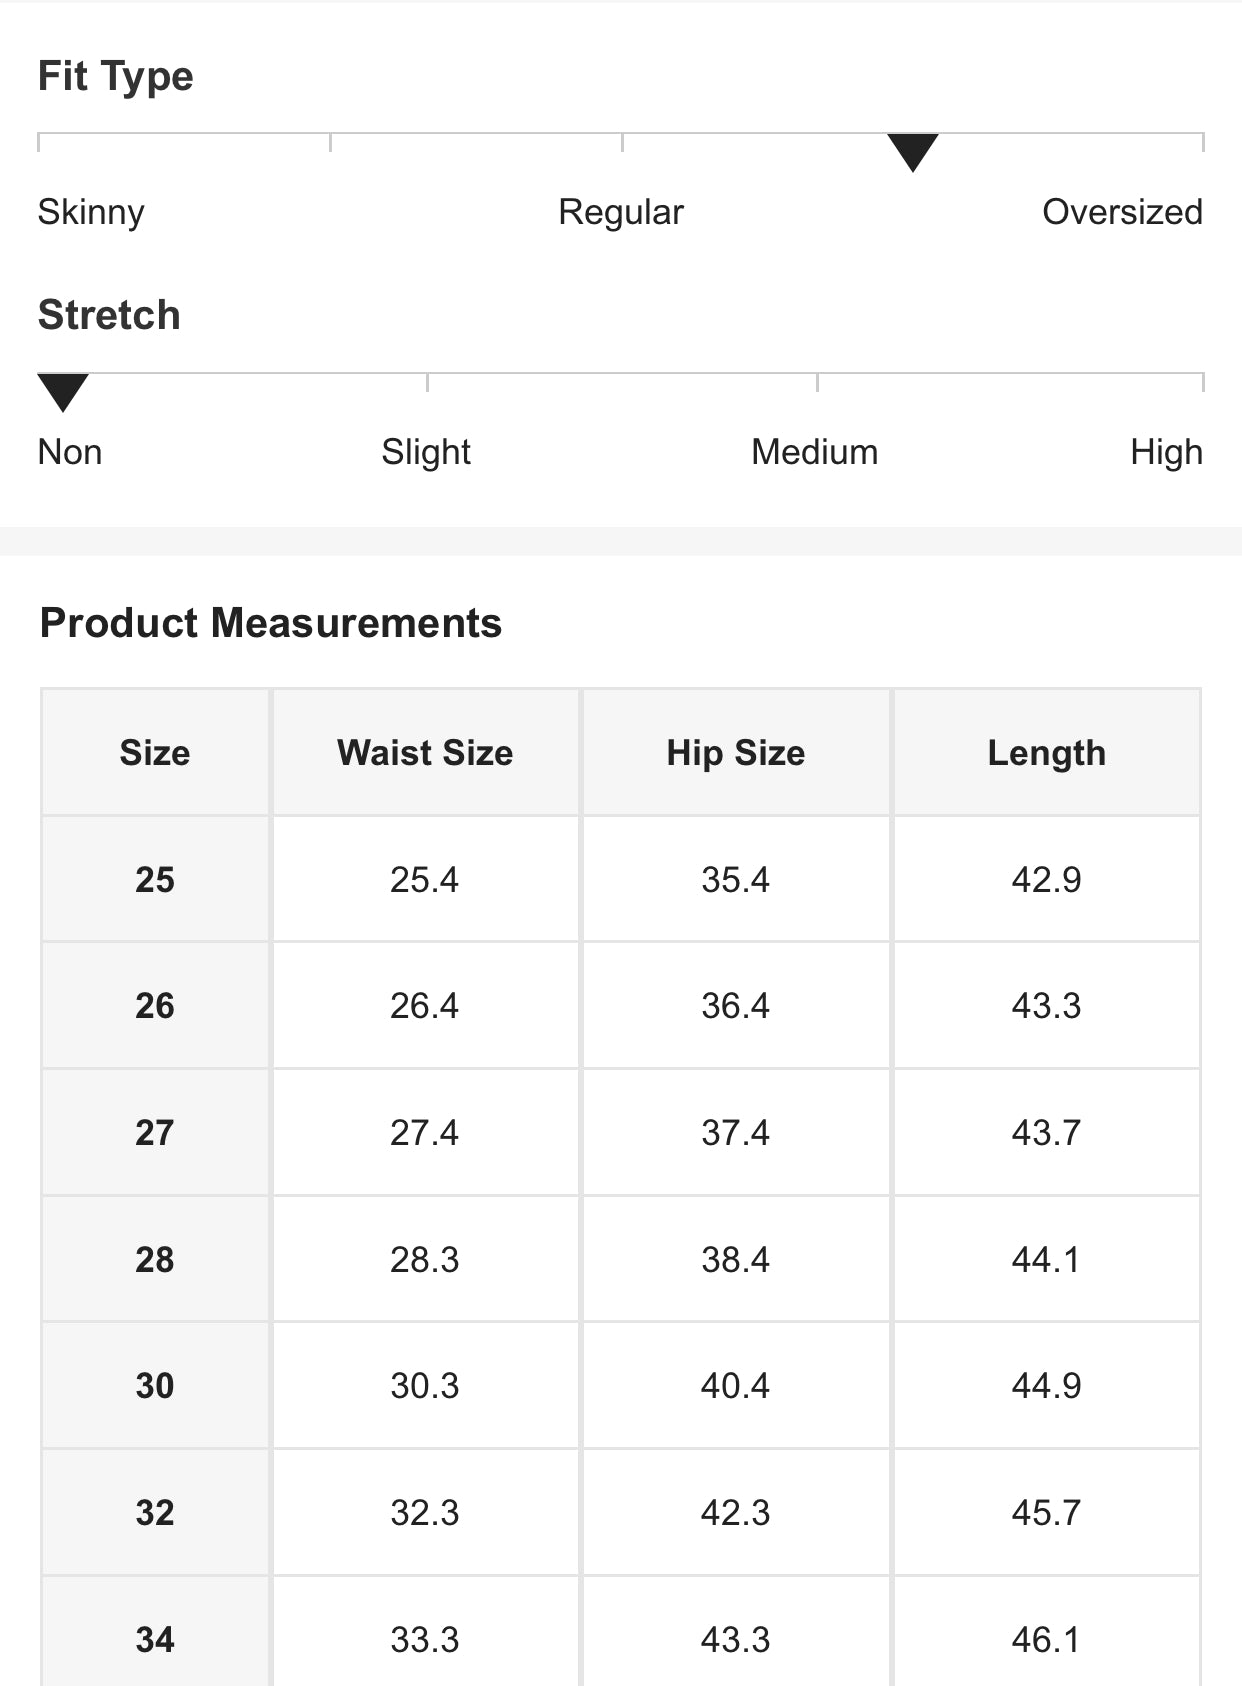Click the Length column header
1242x1686 pixels.
tap(1046, 753)
